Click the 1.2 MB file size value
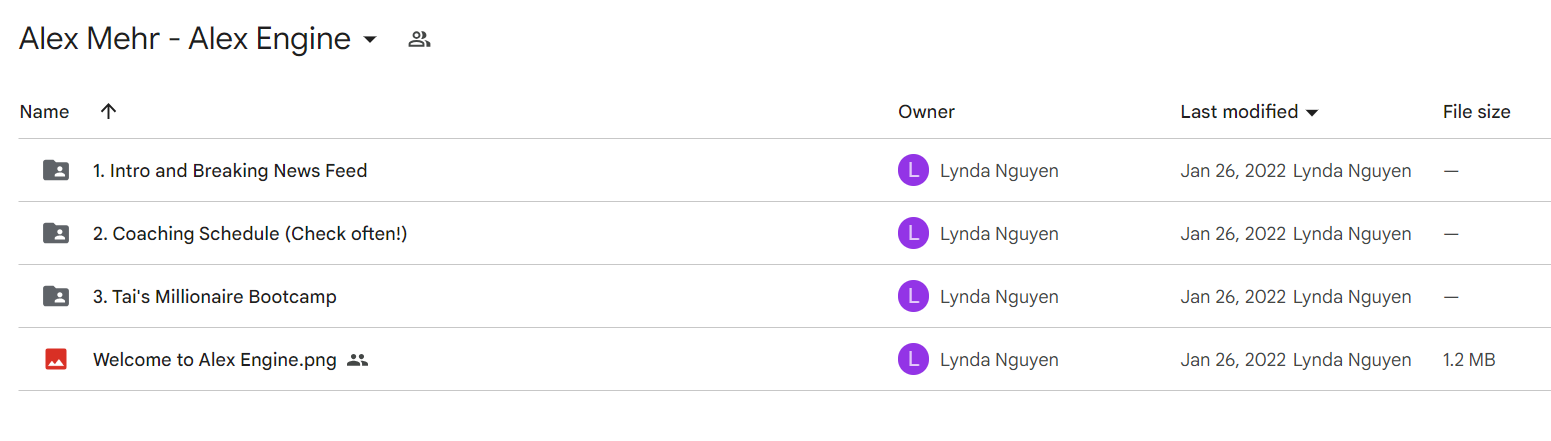 (x=1469, y=360)
